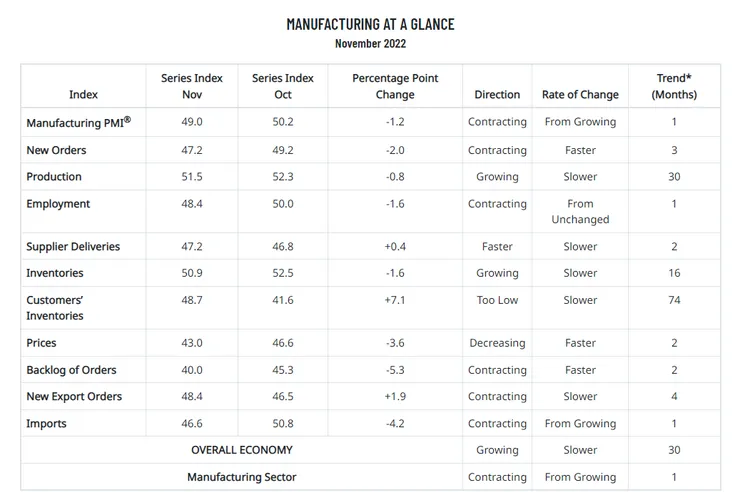Click the "+7.1" percentage point change cell
The width and height of the screenshot is (740, 492).
pyautogui.click(x=395, y=300)
